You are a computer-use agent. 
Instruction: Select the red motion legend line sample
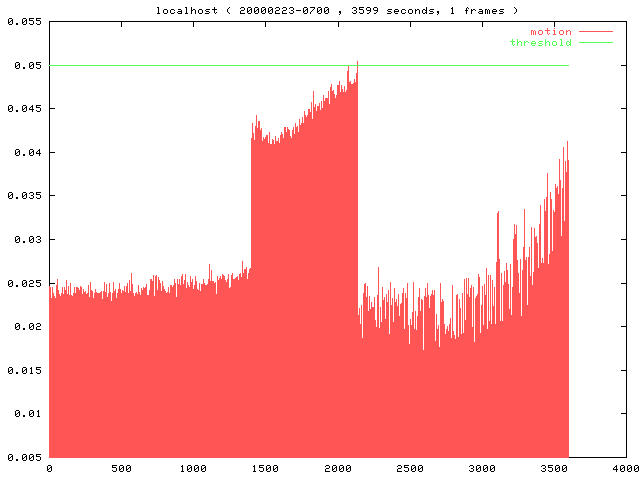[x=595, y=32]
